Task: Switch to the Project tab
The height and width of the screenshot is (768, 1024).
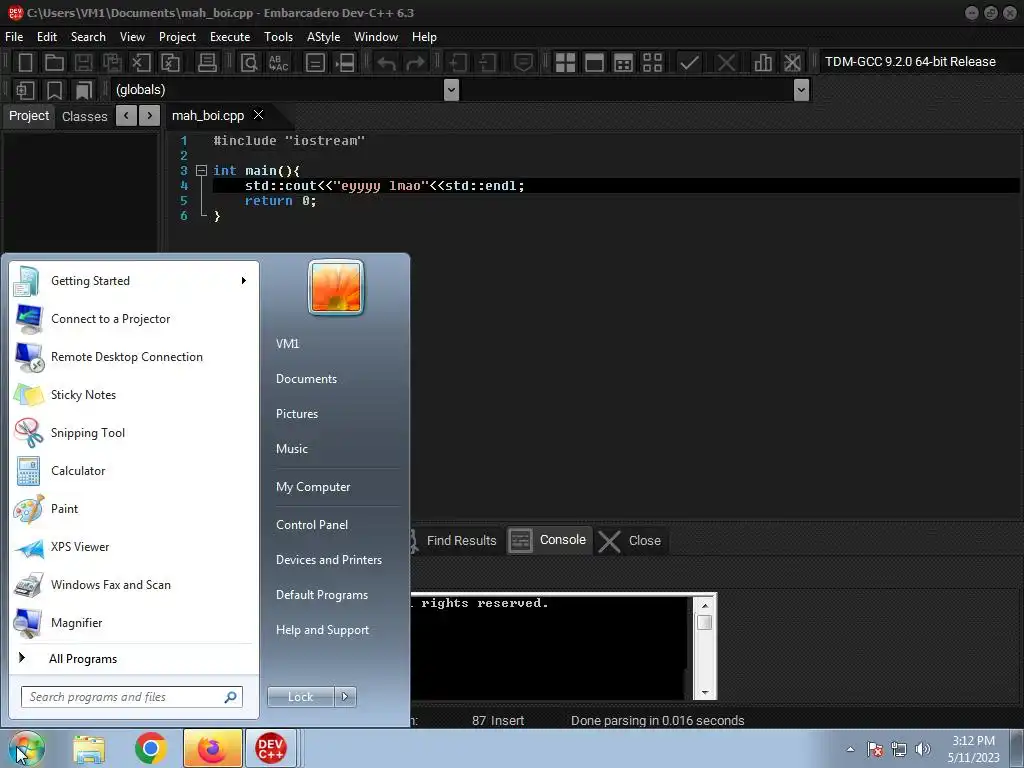Action: (x=29, y=116)
